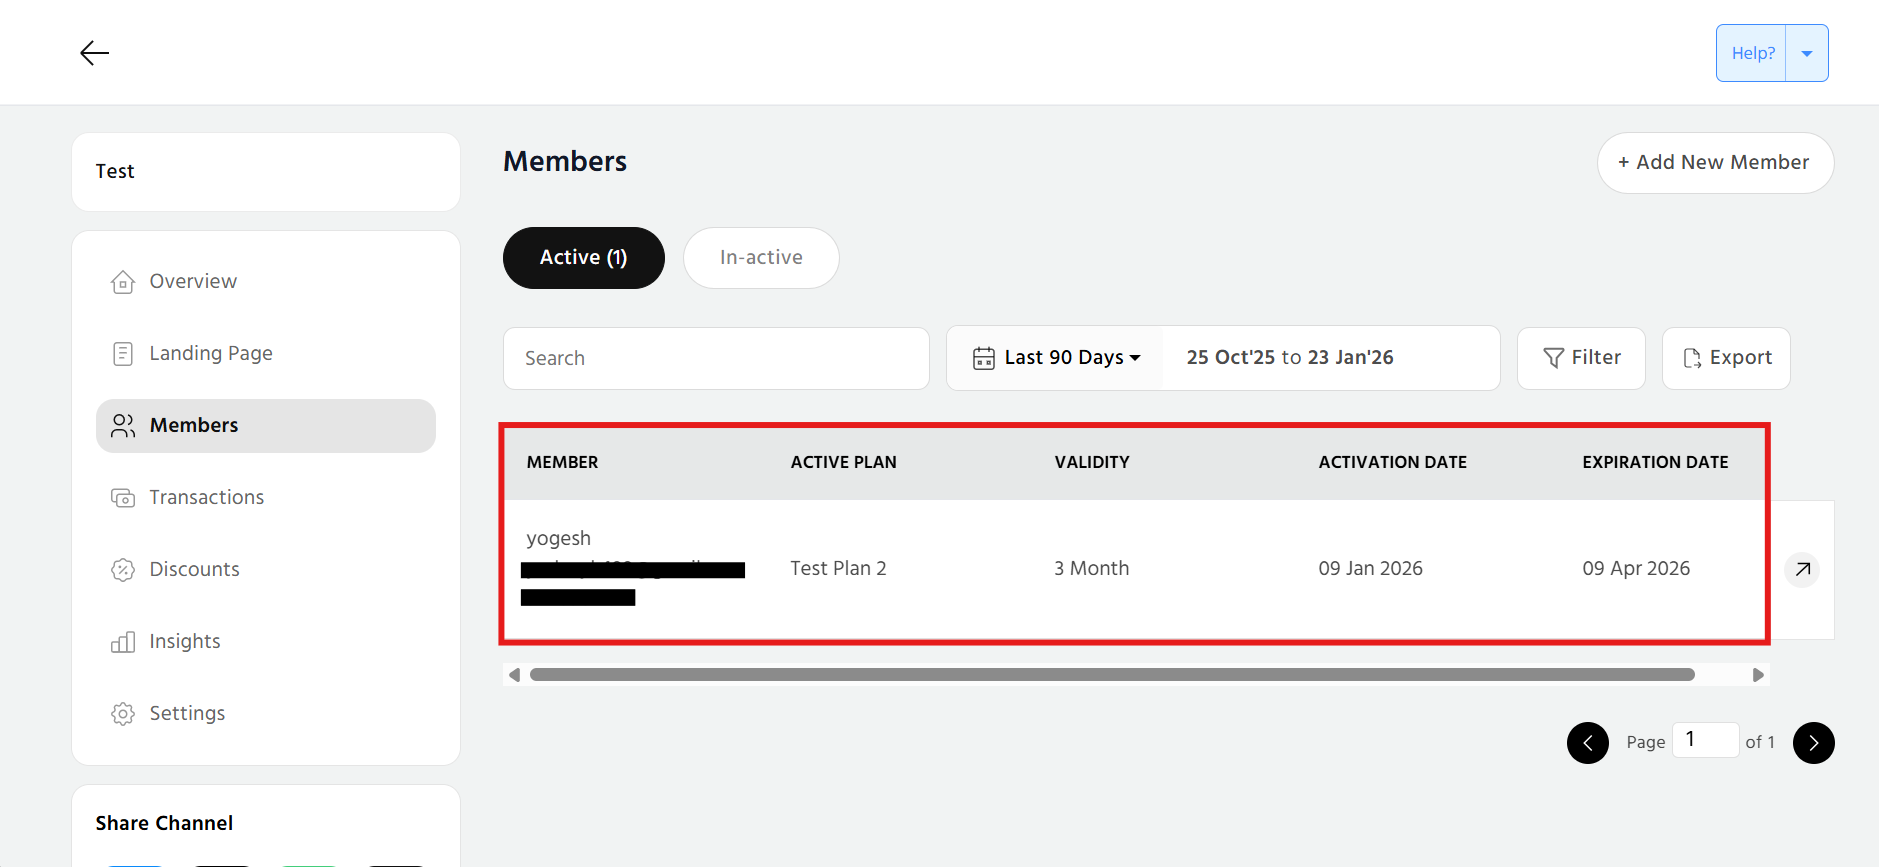Open Discounts from the sidebar
Image resolution: width=1879 pixels, height=867 pixels.
194,569
